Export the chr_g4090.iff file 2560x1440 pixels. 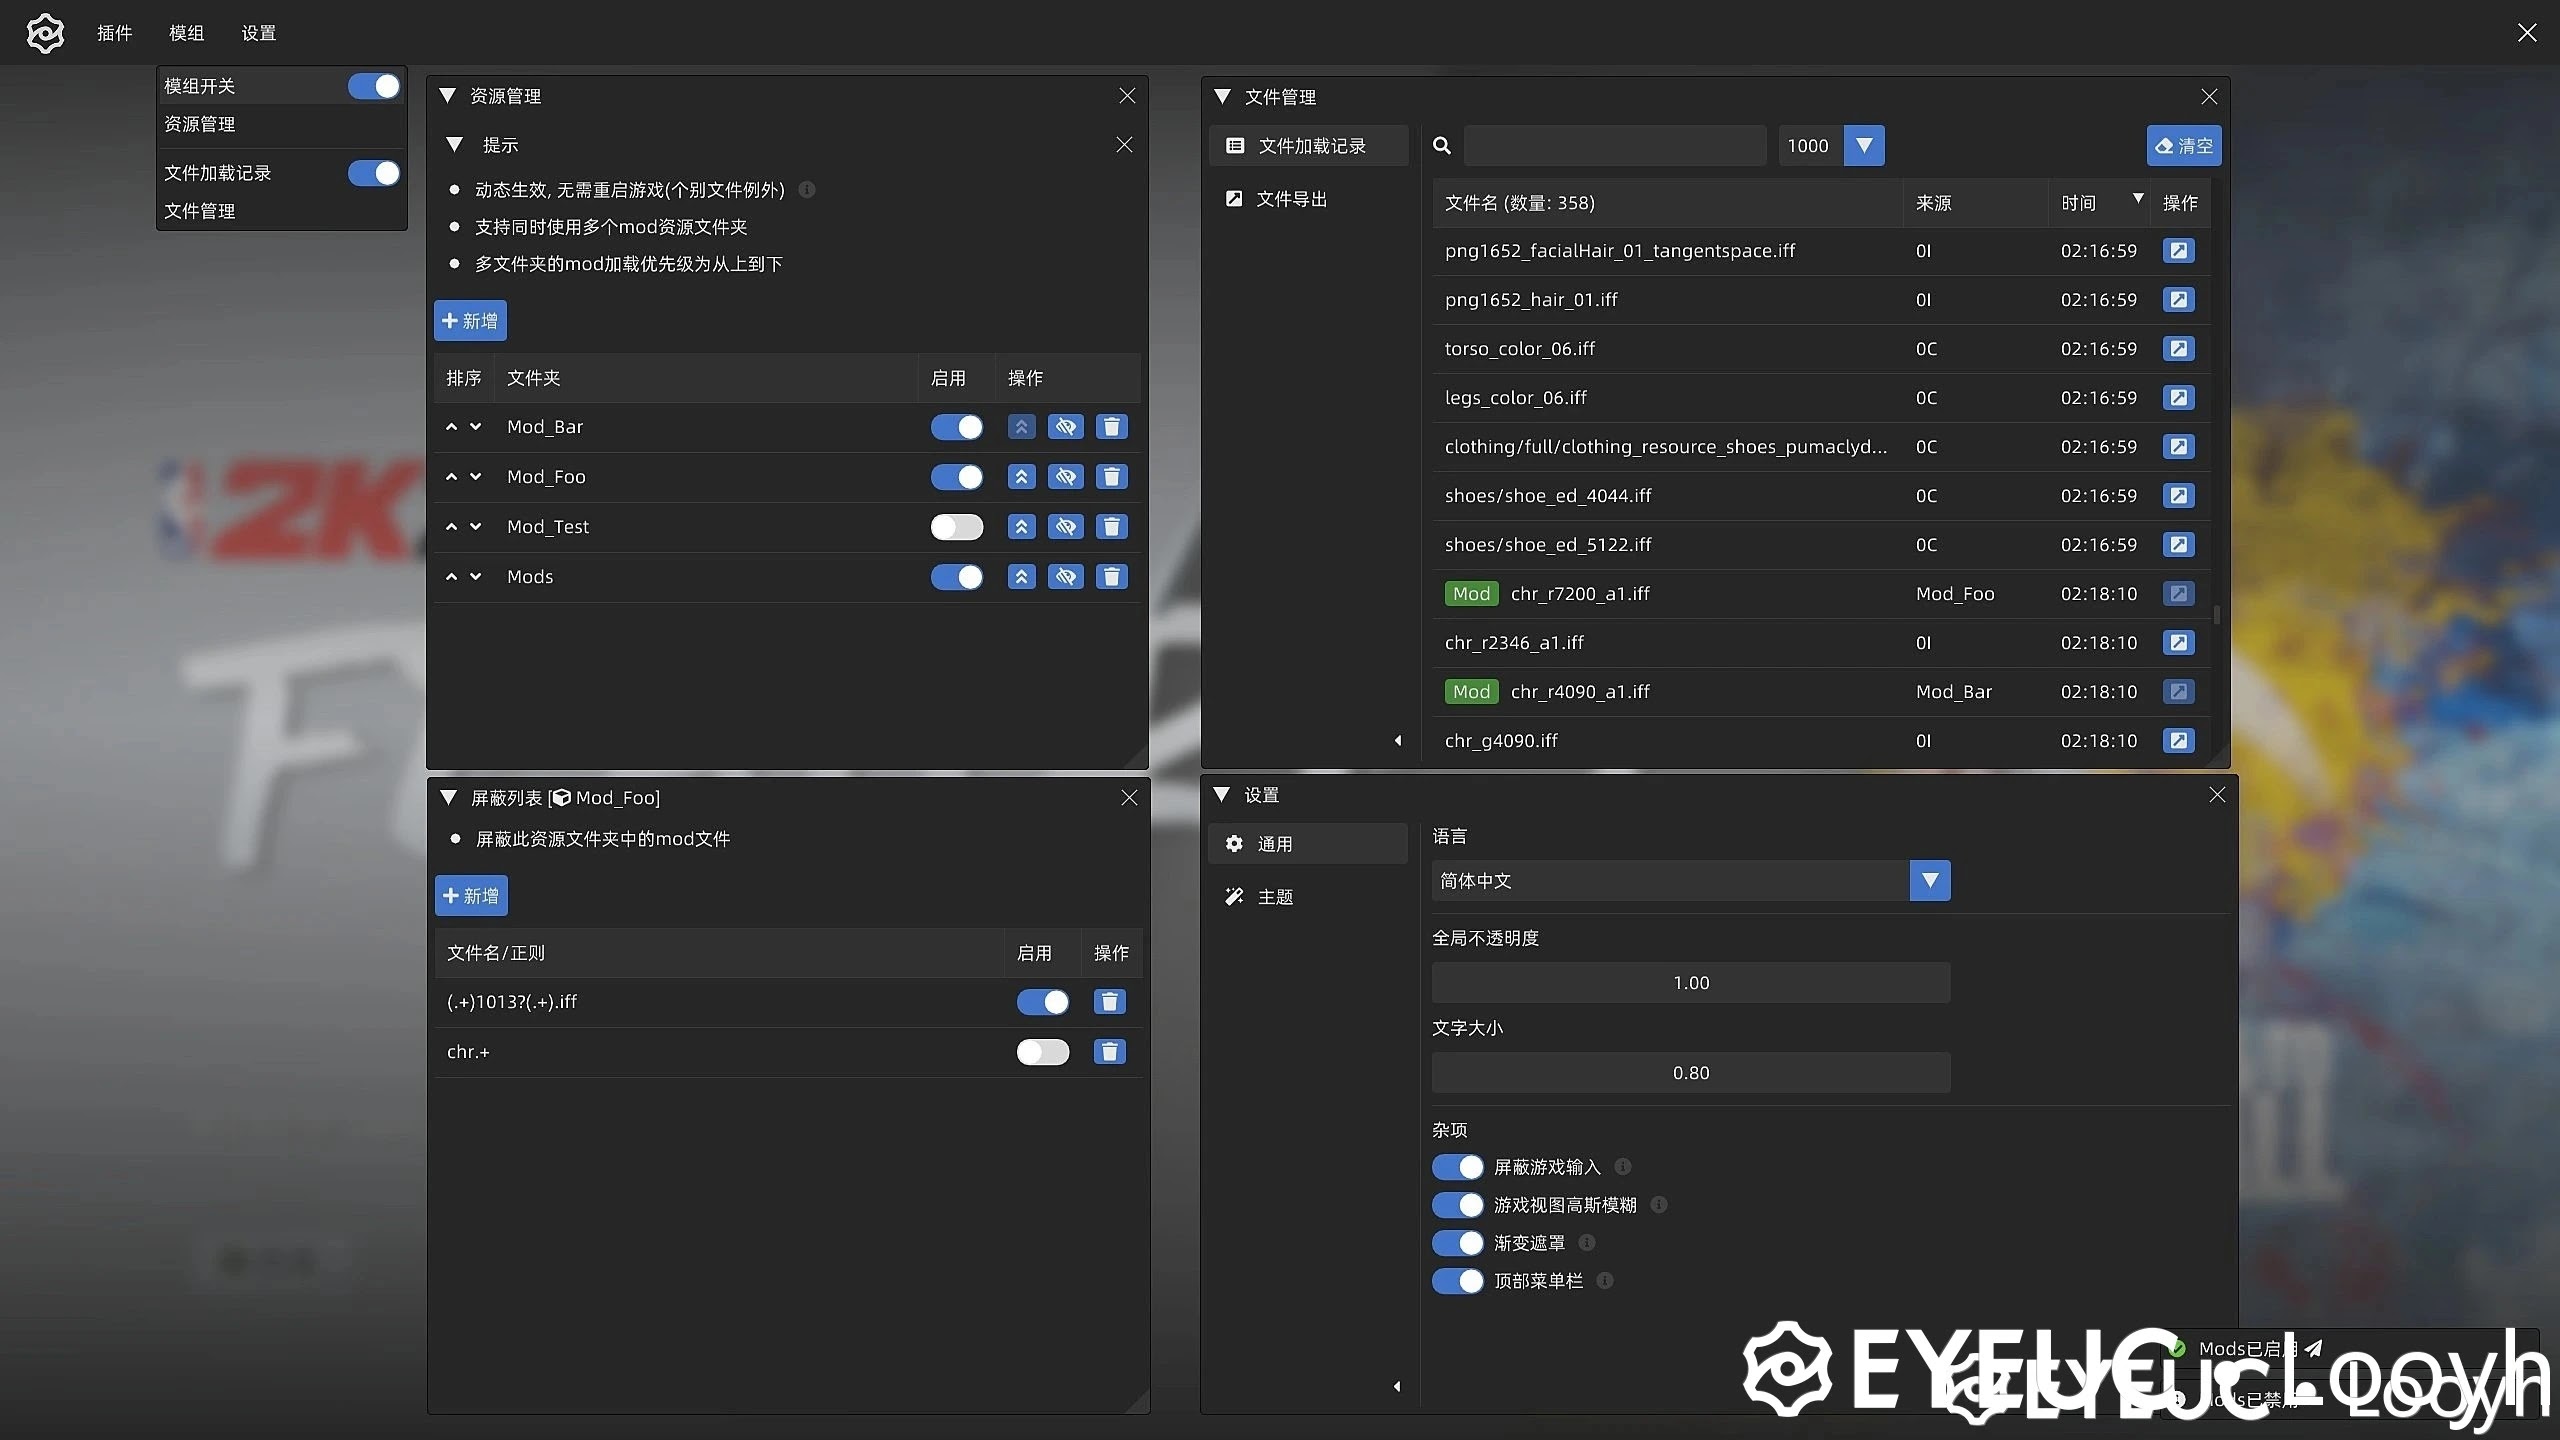click(x=2178, y=741)
